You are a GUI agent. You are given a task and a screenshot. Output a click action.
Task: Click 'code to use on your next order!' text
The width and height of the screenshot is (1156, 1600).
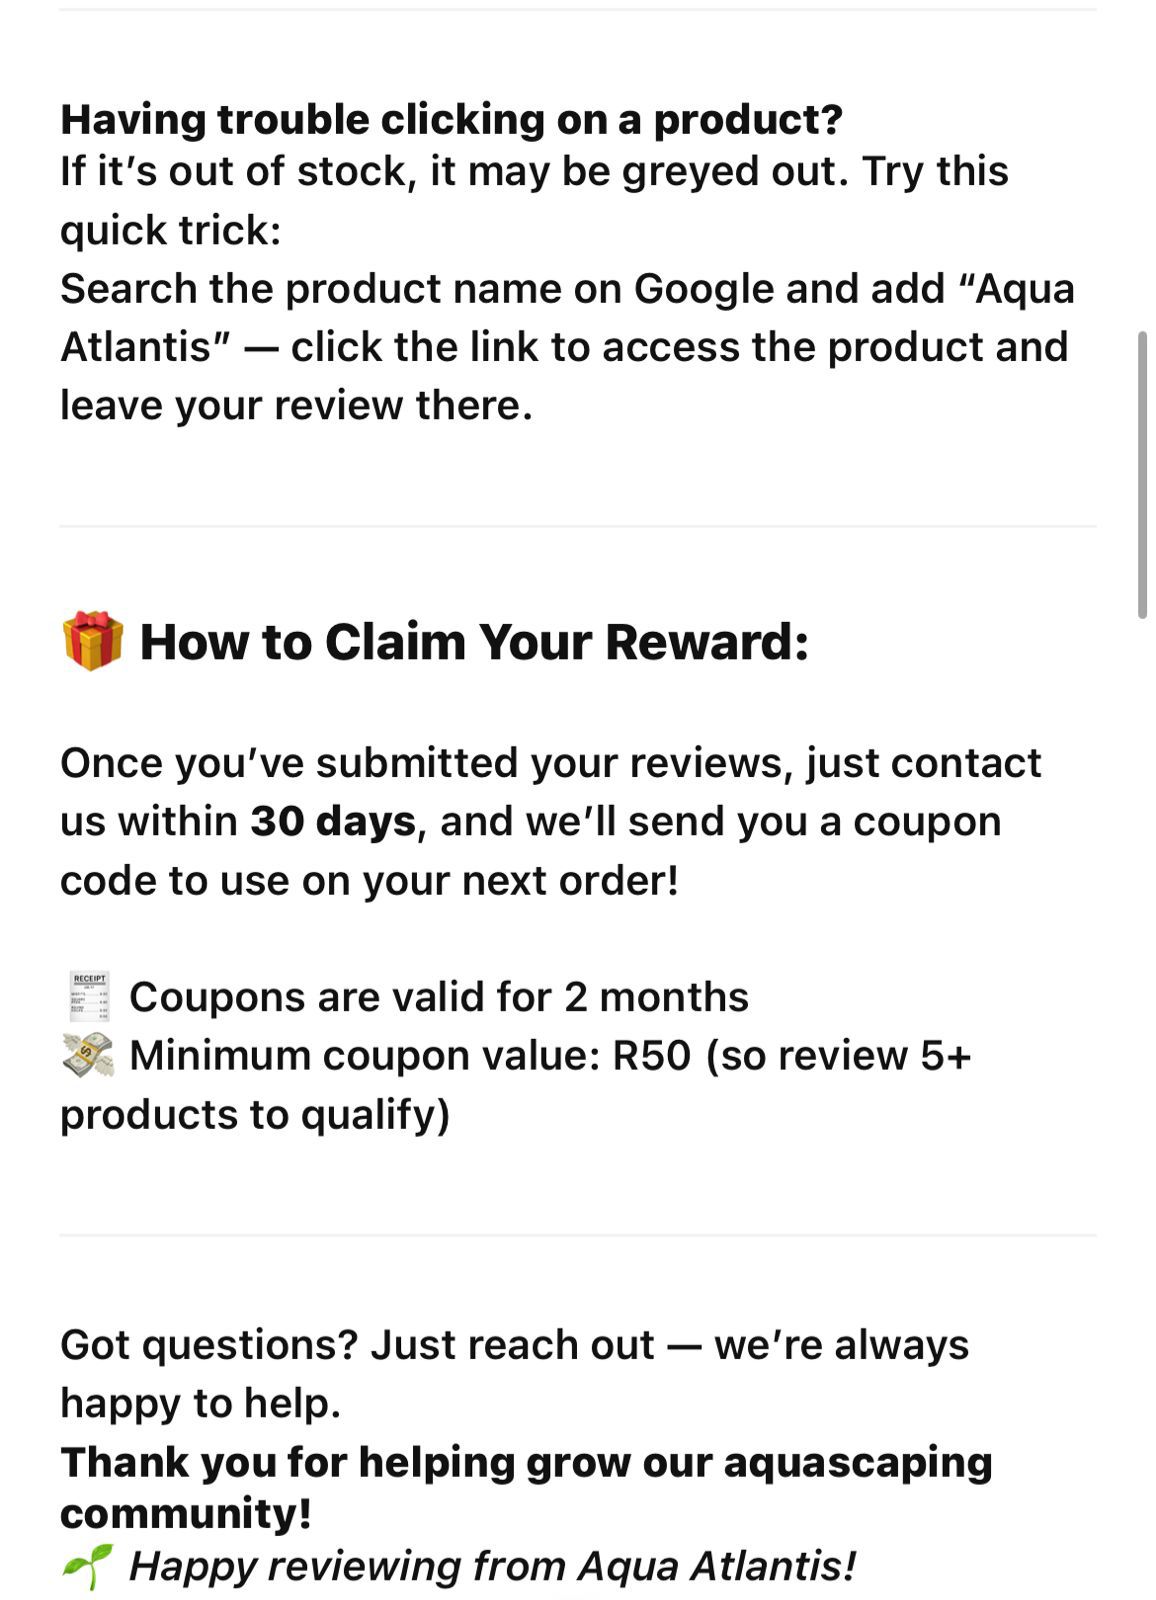pyautogui.click(x=370, y=881)
